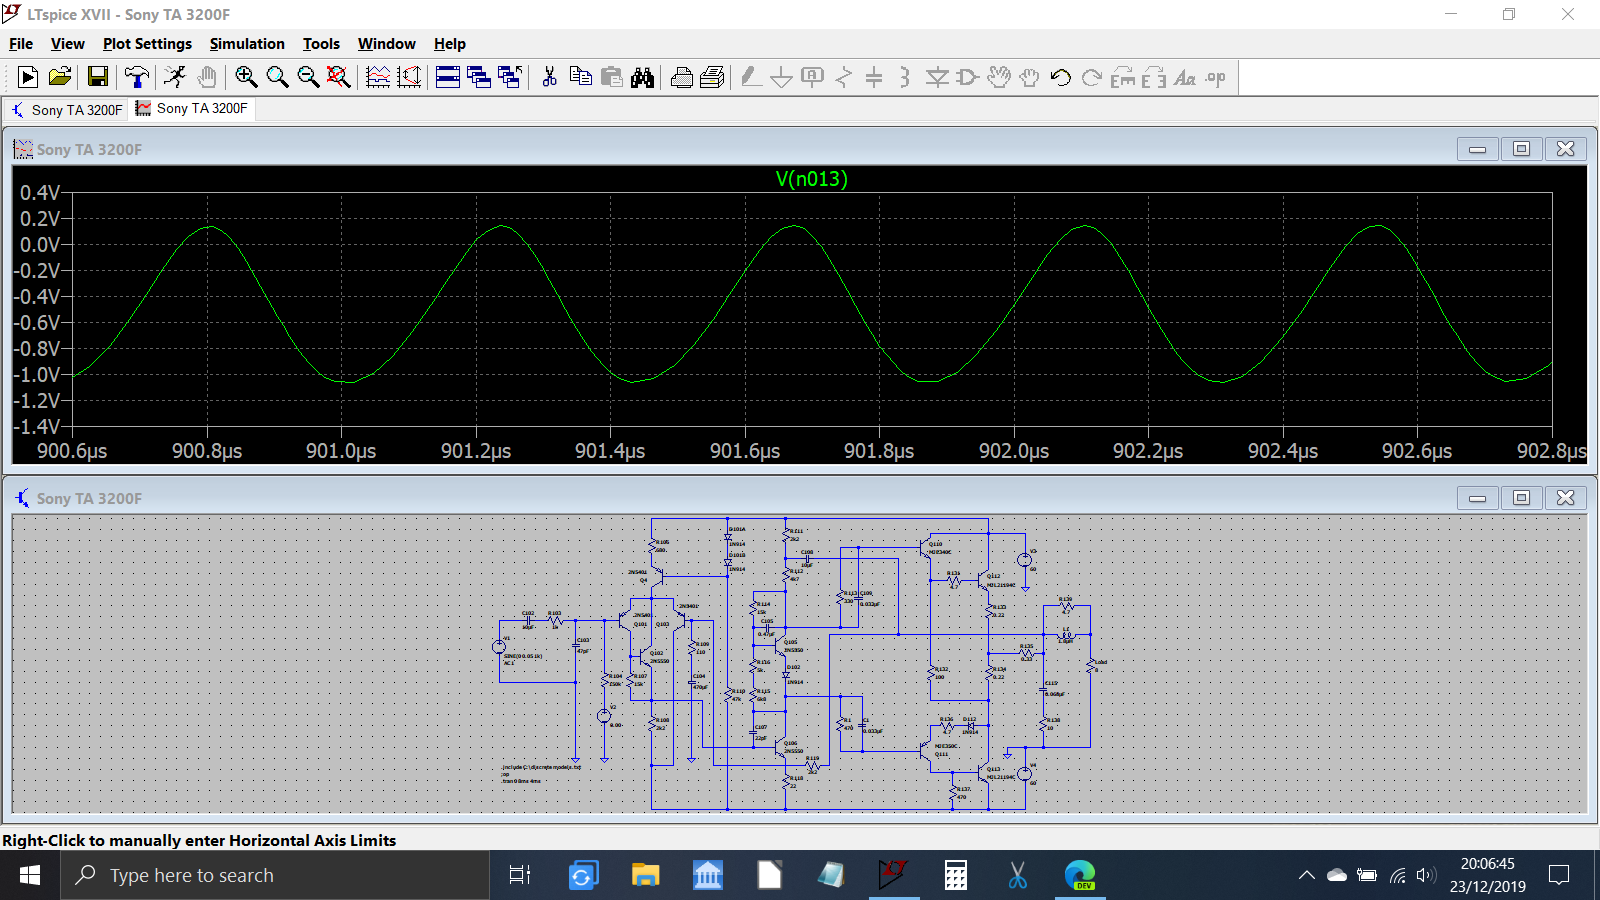Screen dimensions: 1600x900
Task: Zoom out magnifier minus icon
Action: point(308,77)
